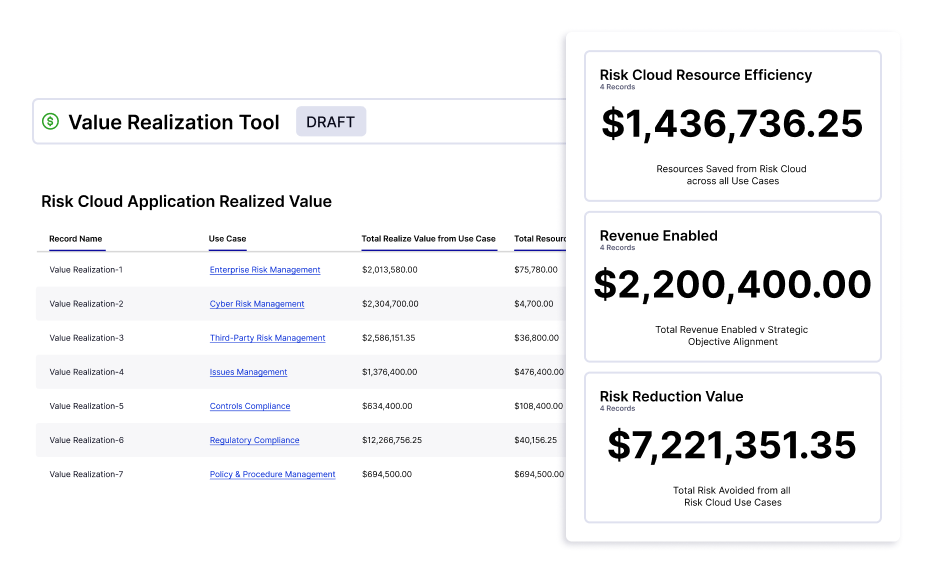
Task: Sort by Total Realize Value from Use Case
Action: (x=430, y=239)
